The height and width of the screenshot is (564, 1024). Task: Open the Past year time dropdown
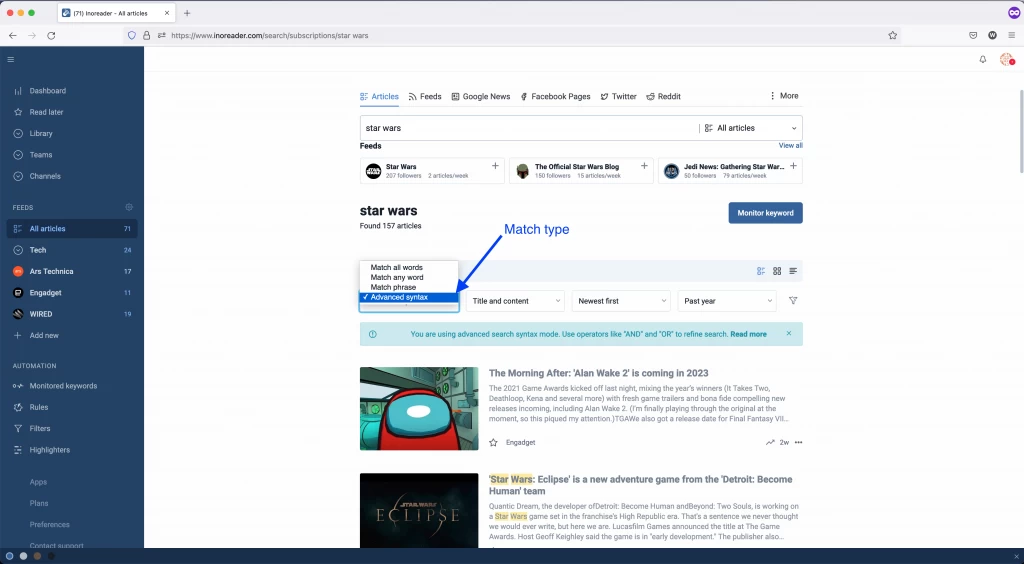tap(727, 301)
